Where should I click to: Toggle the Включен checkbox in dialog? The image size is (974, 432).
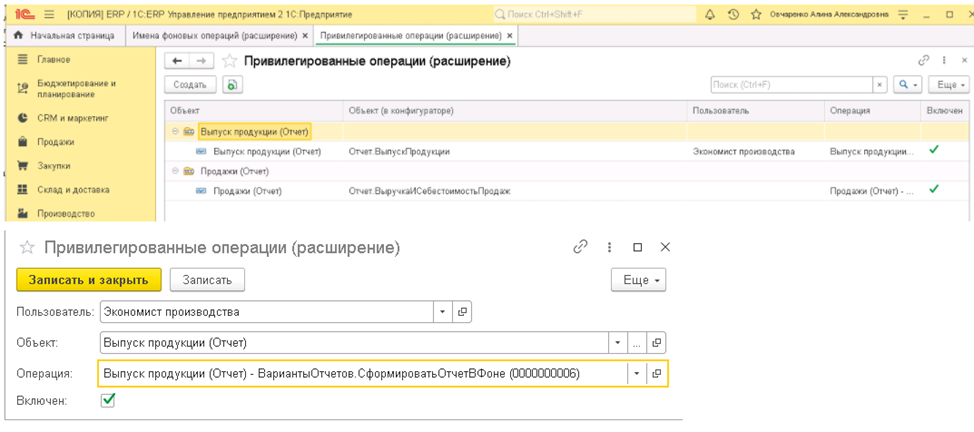tap(108, 400)
